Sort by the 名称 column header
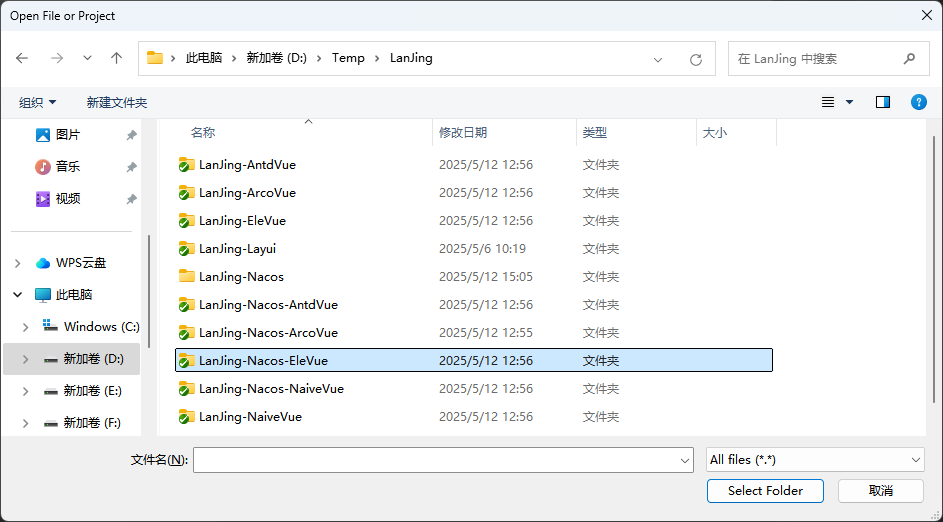Viewport: 943px width, 522px height. click(x=203, y=133)
